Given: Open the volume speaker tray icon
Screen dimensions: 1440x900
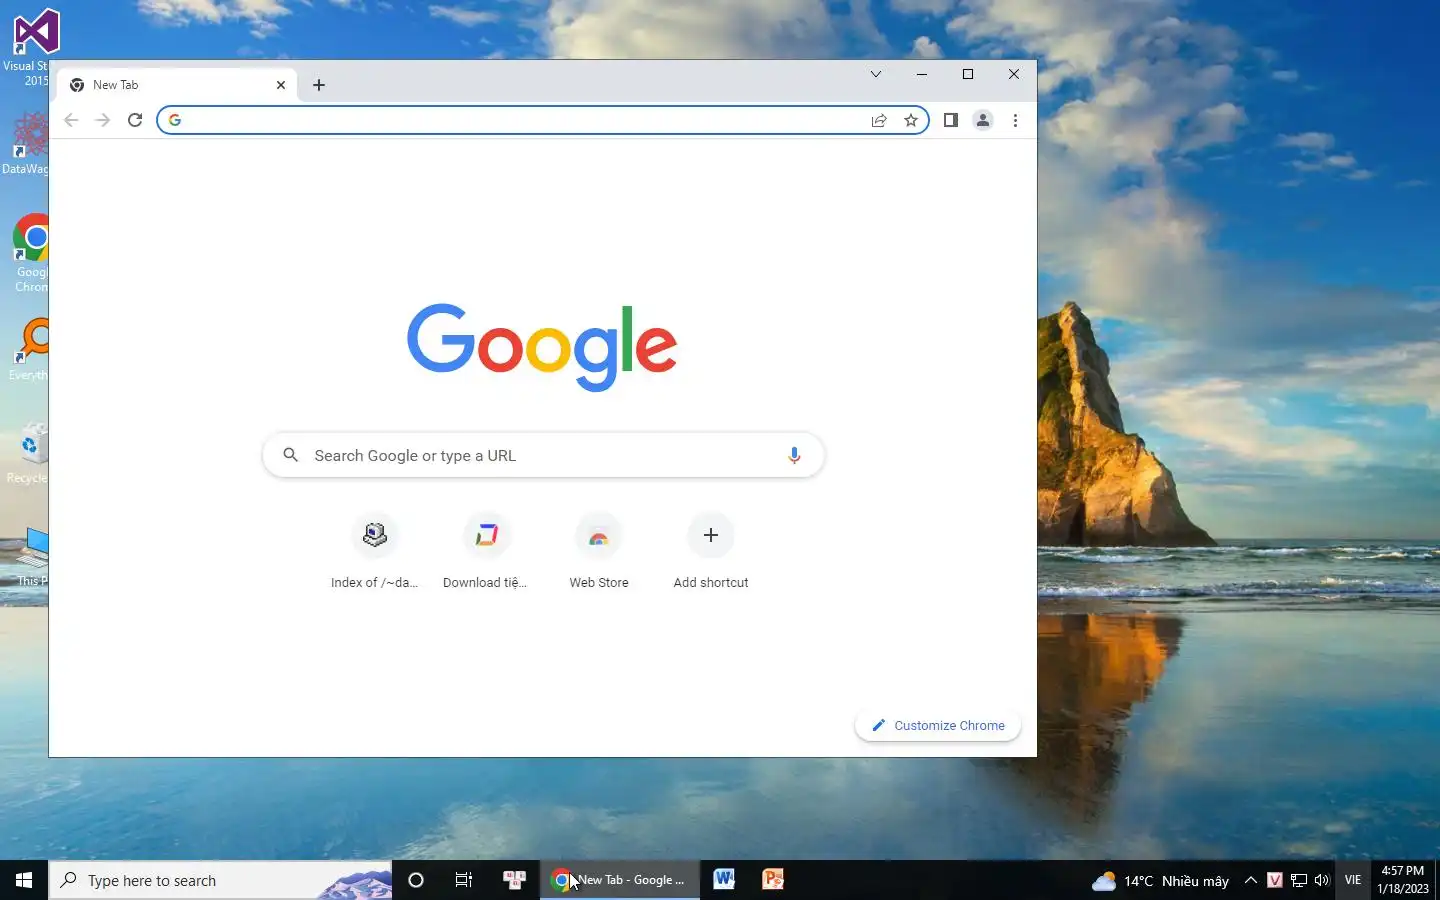Looking at the screenshot, I should pos(1322,881).
